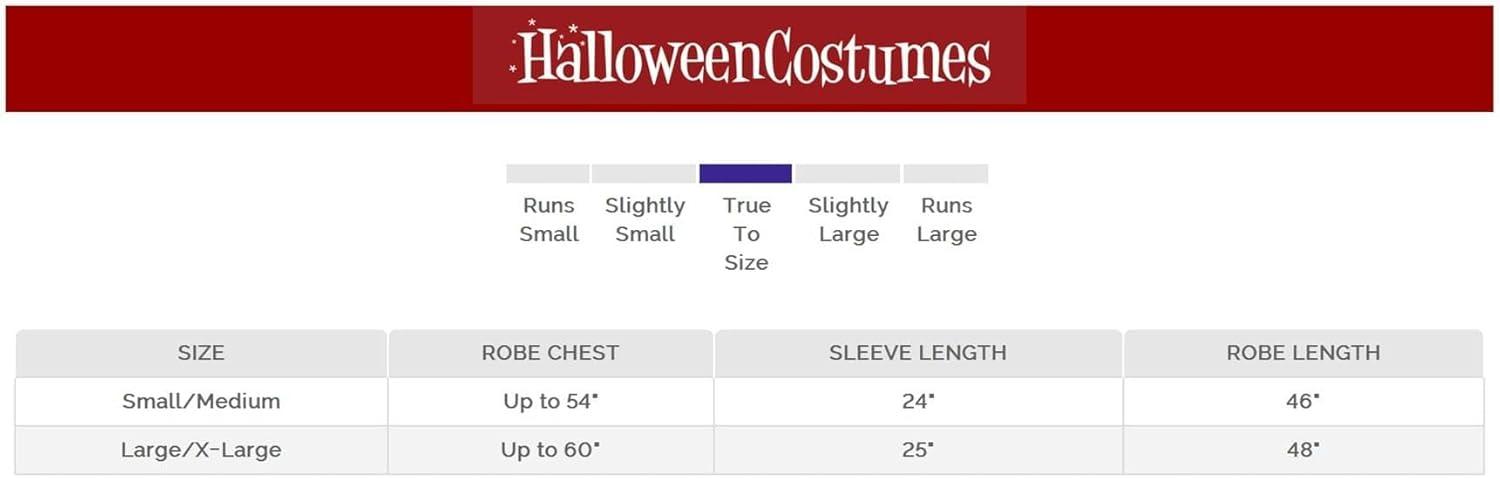Screen dimensions: 1500x478
Task: Click the SLEEVE LENGTH column header
Action: click(x=917, y=353)
